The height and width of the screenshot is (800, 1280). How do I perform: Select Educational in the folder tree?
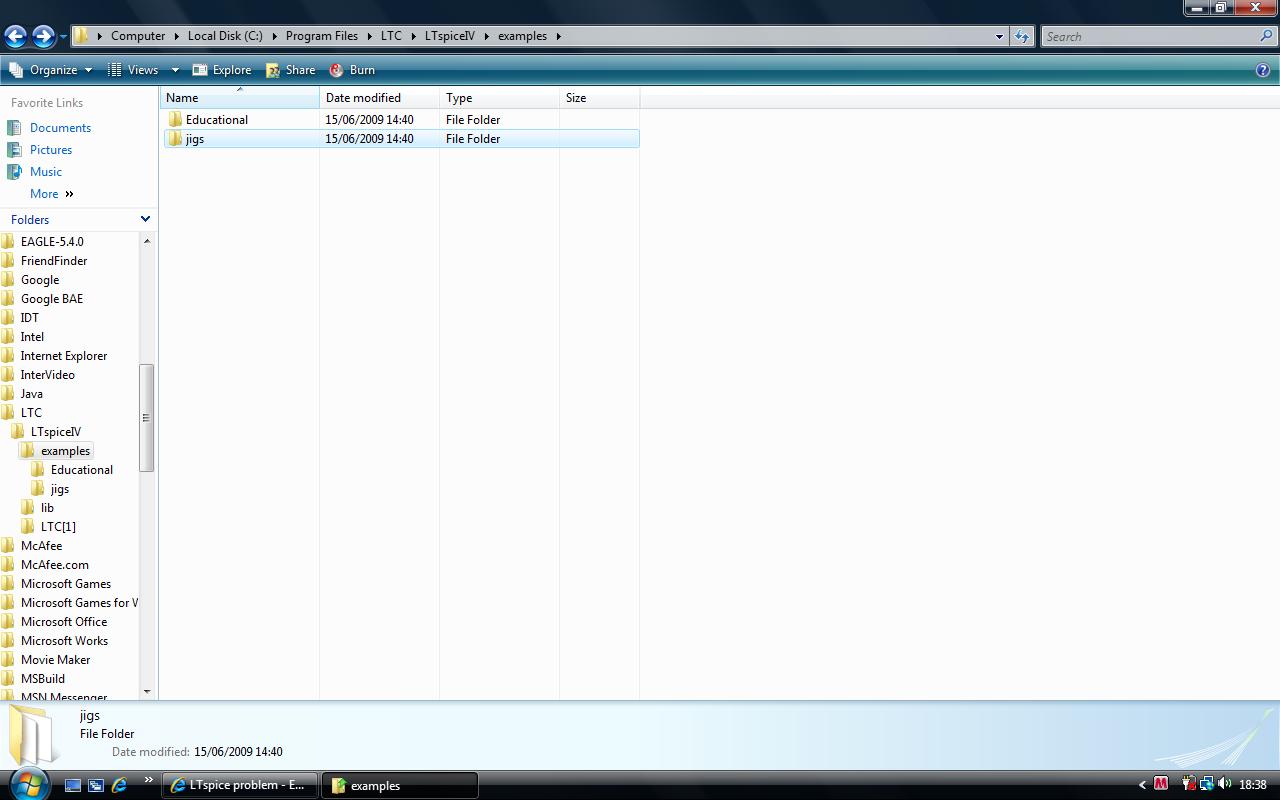(x=82, y=470)
